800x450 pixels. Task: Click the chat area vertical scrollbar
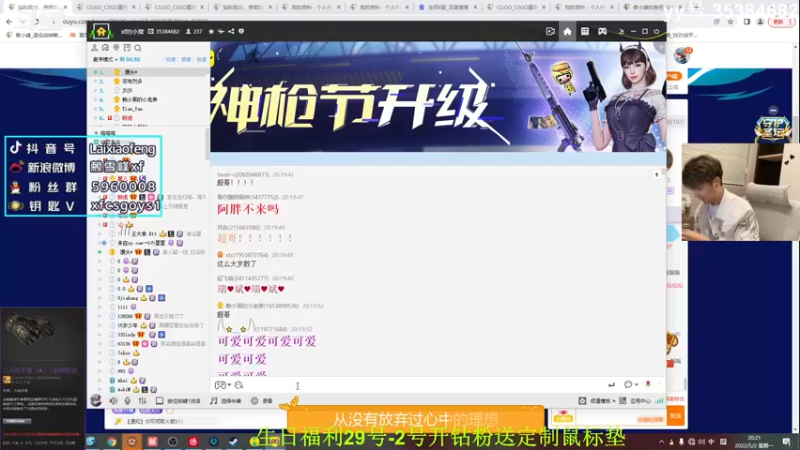coord(663,173)
